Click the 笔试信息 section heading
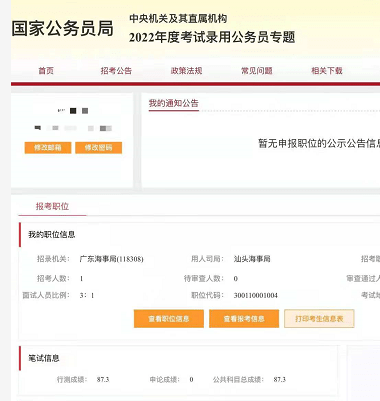Screen dimensions: 380x401 (44, 358)
